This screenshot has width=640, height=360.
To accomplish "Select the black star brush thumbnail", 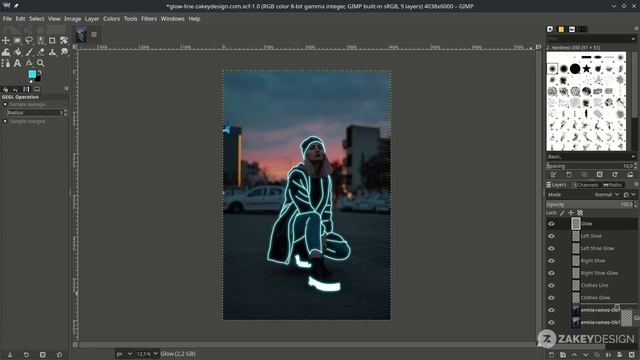I will [587, 69].
